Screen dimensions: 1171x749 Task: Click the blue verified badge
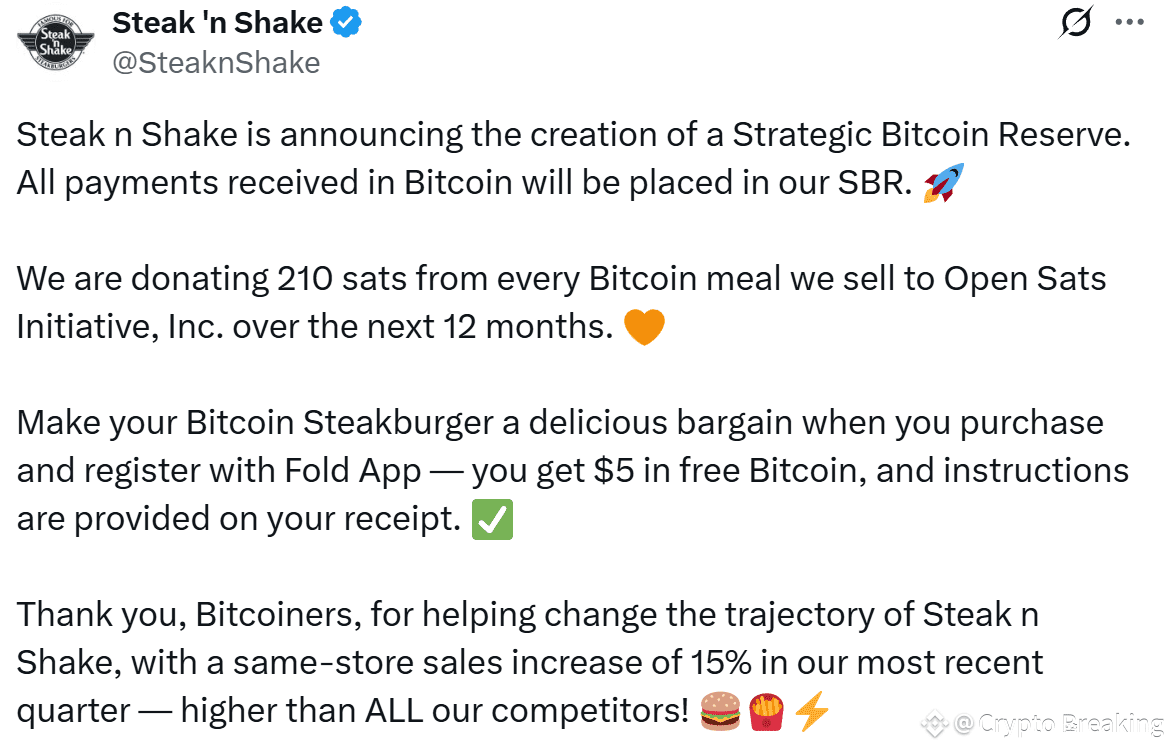[x=346, y=22]
